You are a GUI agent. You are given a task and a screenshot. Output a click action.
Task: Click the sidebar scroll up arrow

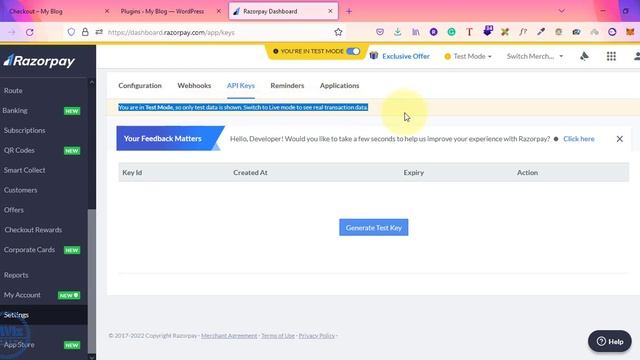pos(92,82)
